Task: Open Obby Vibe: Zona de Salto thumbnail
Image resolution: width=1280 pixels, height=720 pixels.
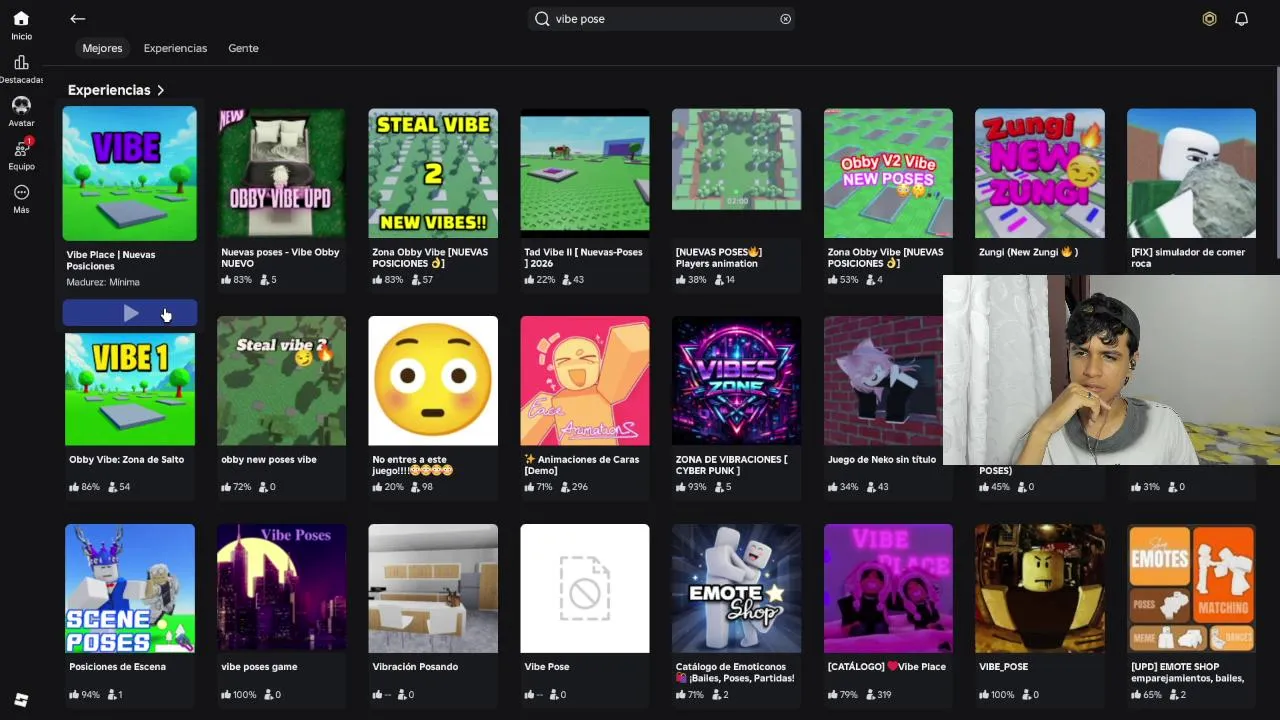Action: (x=130, y=388)
